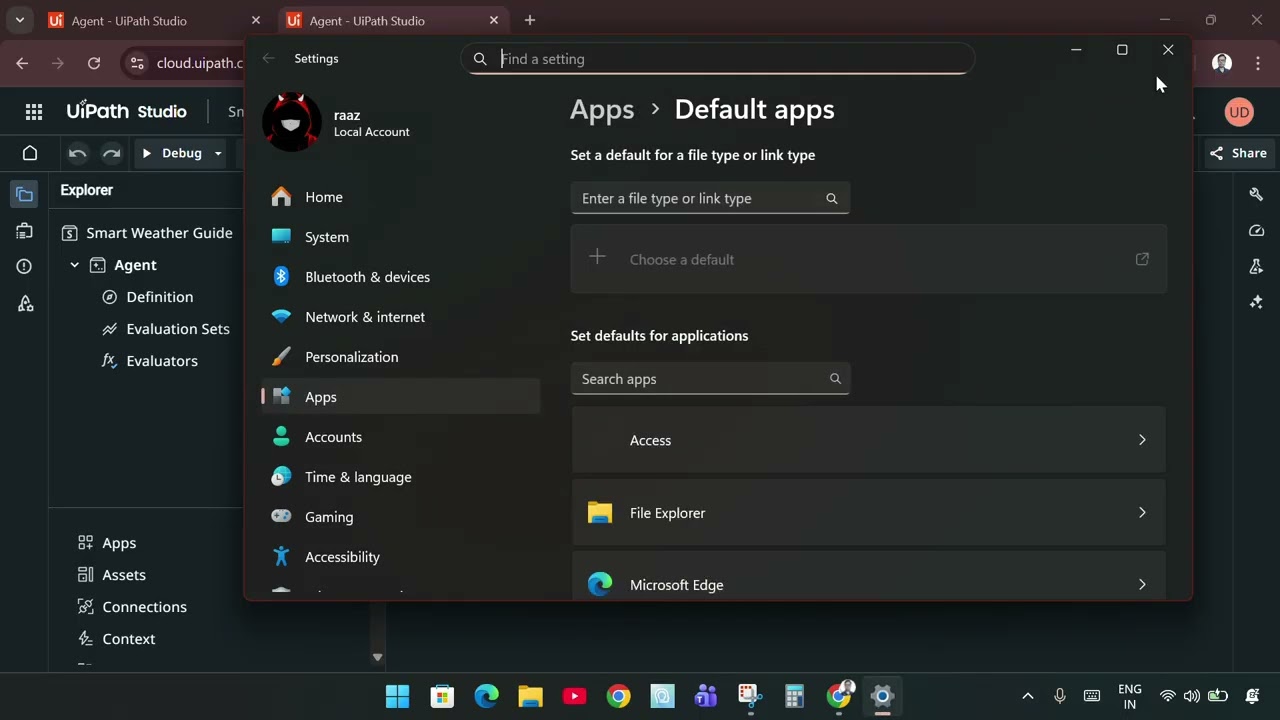Redo the action in UiPath Studio

(111, 153)
